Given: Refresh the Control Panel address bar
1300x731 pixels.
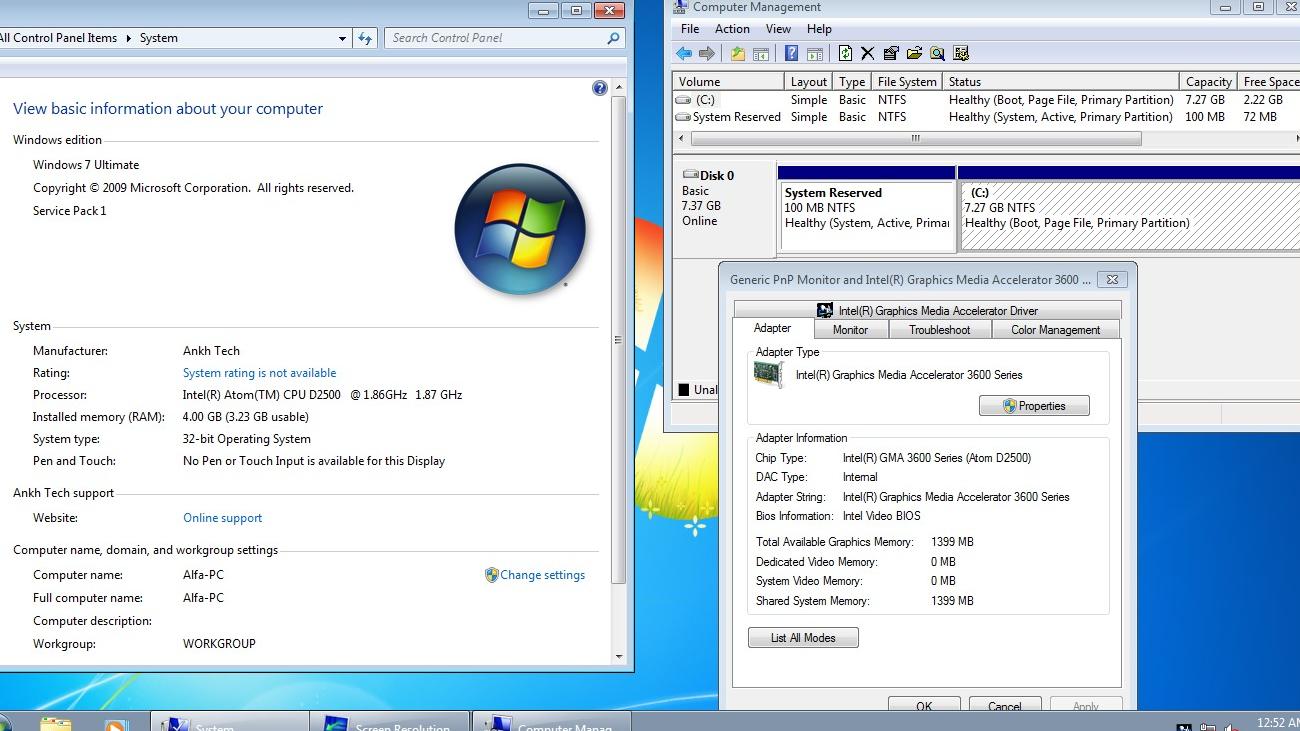Looking at the screenshot, I should coord(365,38).
